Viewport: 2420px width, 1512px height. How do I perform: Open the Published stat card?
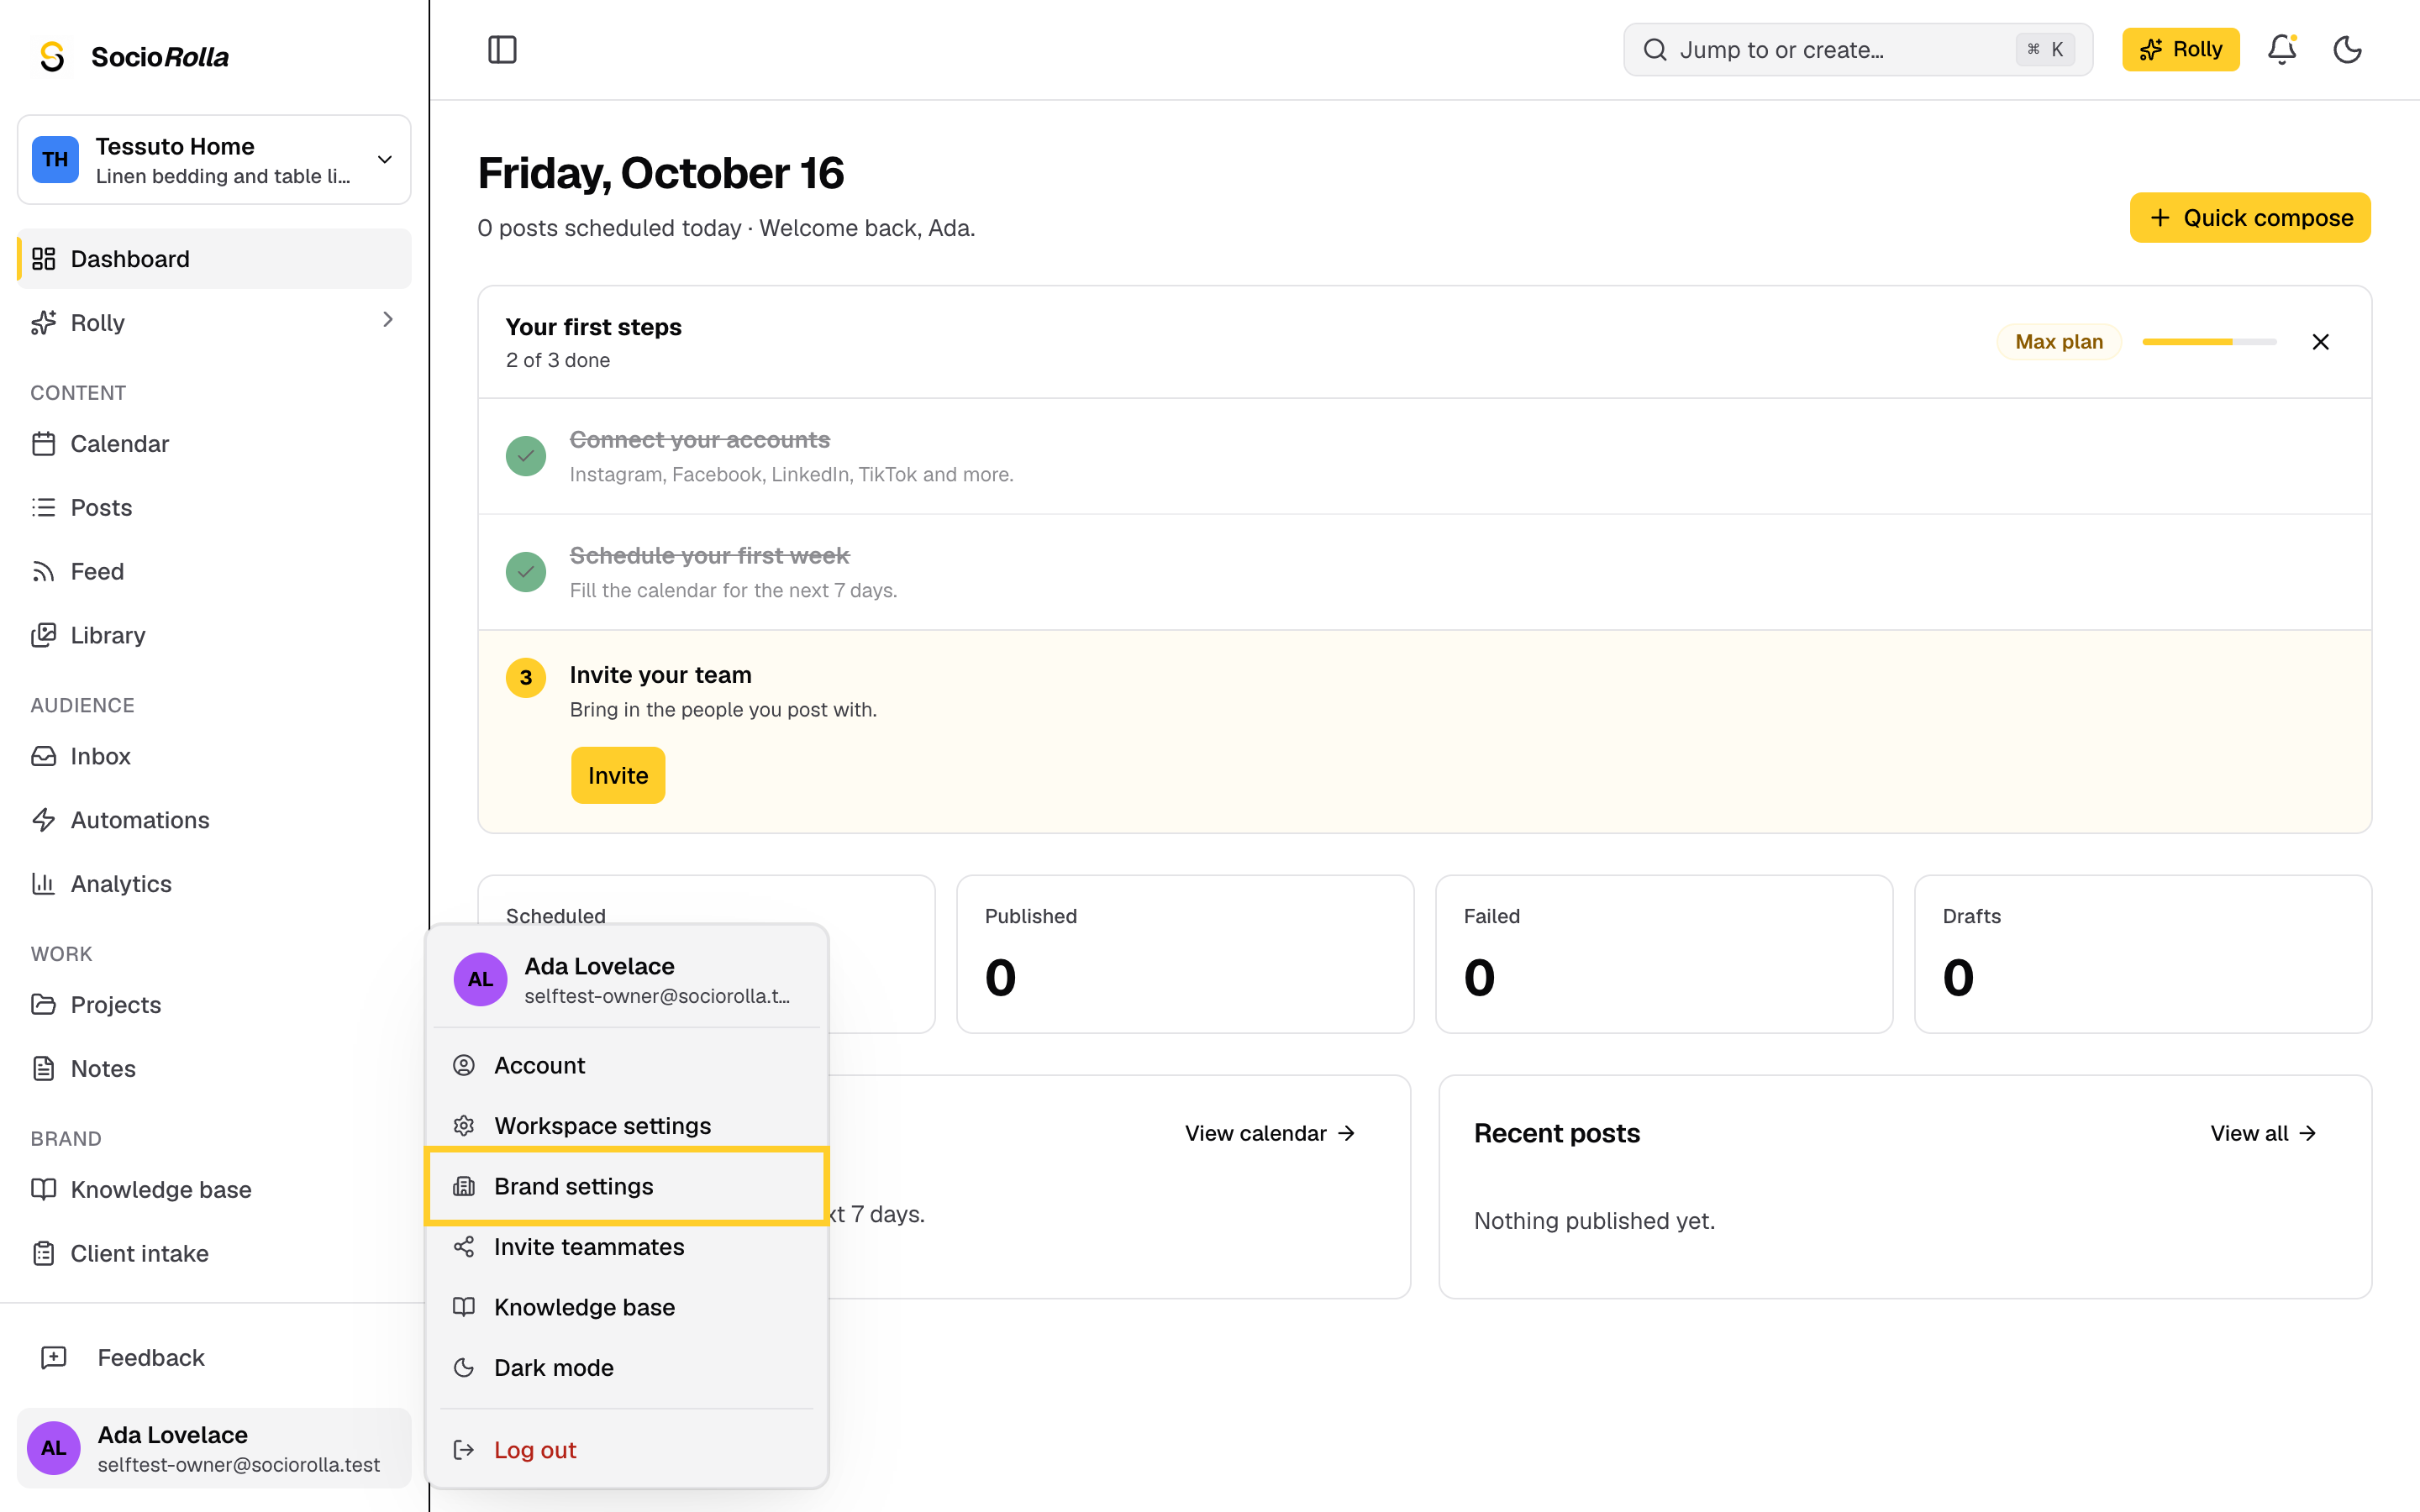[1185, 954]
